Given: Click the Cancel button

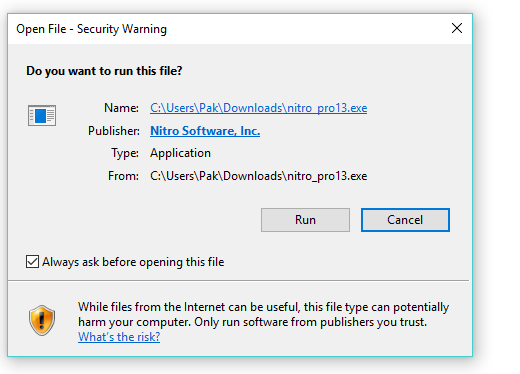Looking at the screenshot, I should (405, 220).
